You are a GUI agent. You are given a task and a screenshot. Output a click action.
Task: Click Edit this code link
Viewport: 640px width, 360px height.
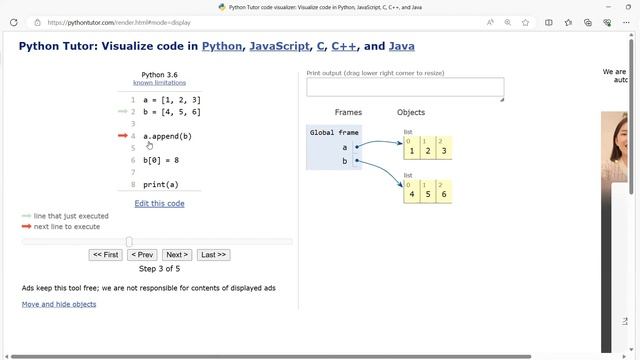coord(159,203)
